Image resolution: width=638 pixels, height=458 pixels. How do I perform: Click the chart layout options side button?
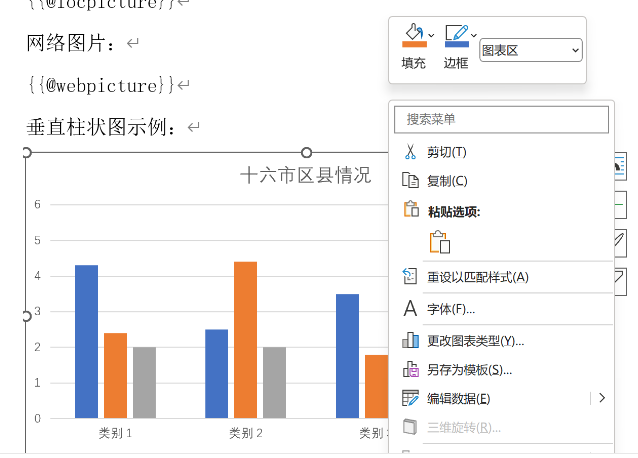pos(620,166)
